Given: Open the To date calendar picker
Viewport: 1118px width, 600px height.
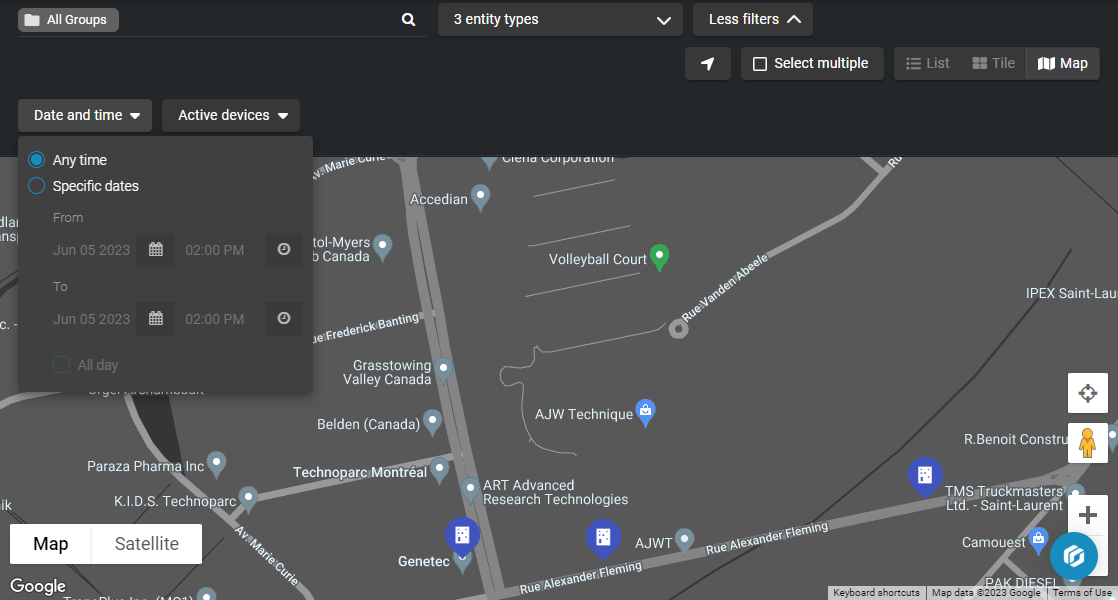Looking at the screenshot, I should point(155,319).
